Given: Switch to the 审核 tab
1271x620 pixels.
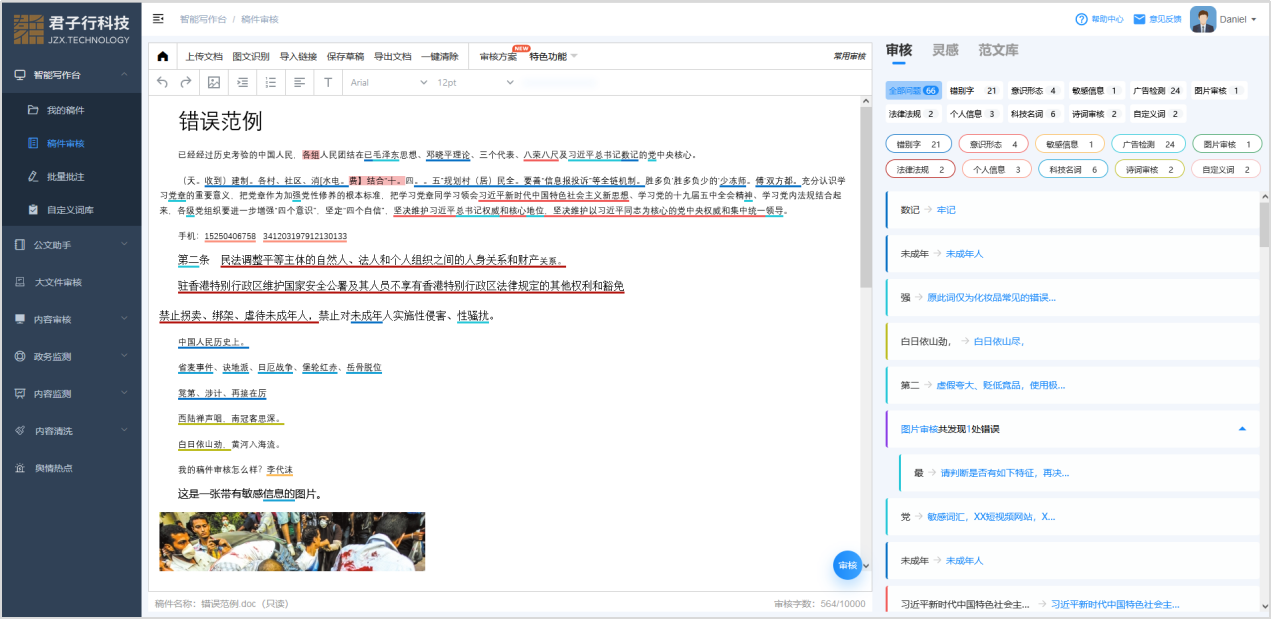Looking at the screenshot, I should (x=898, y=50).
